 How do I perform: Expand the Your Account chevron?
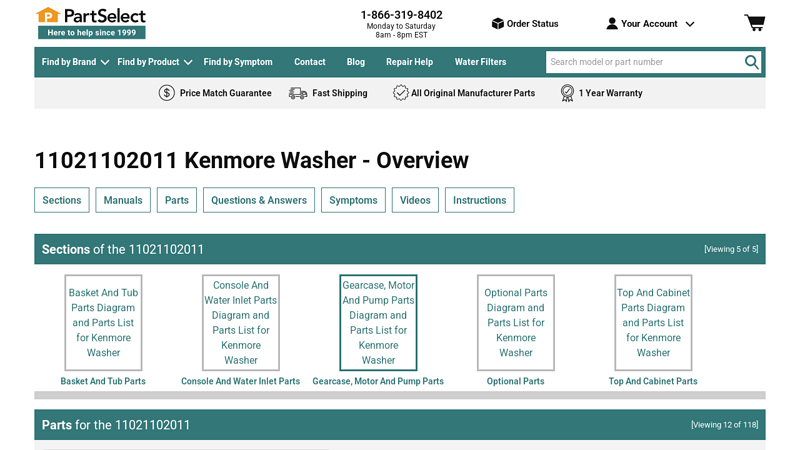pyautogui.click(x=690, y=24)
